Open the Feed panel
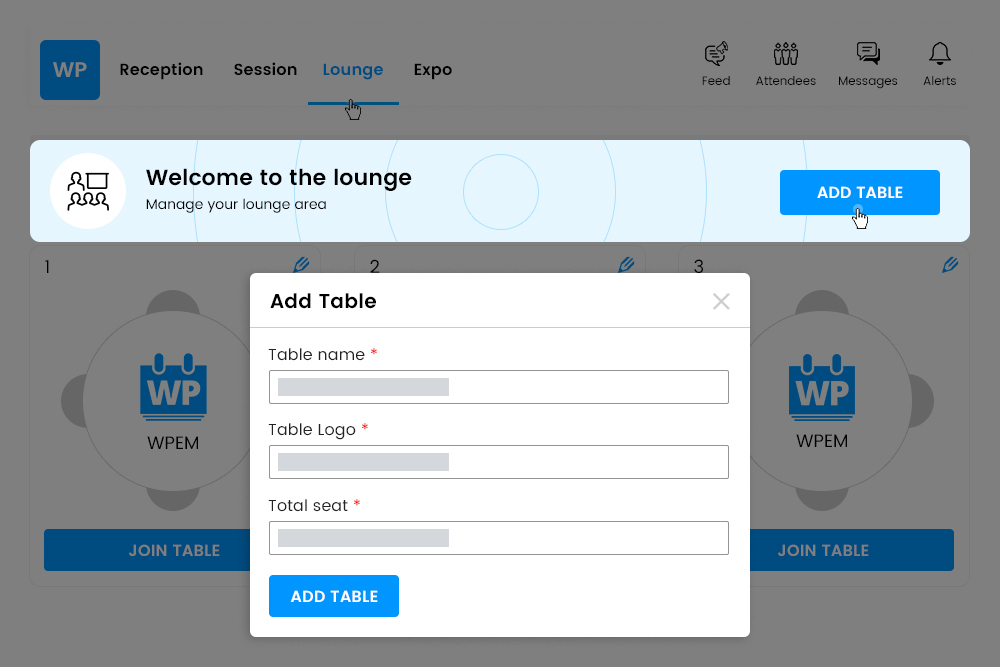The image size is (1000, 667). 716,62
